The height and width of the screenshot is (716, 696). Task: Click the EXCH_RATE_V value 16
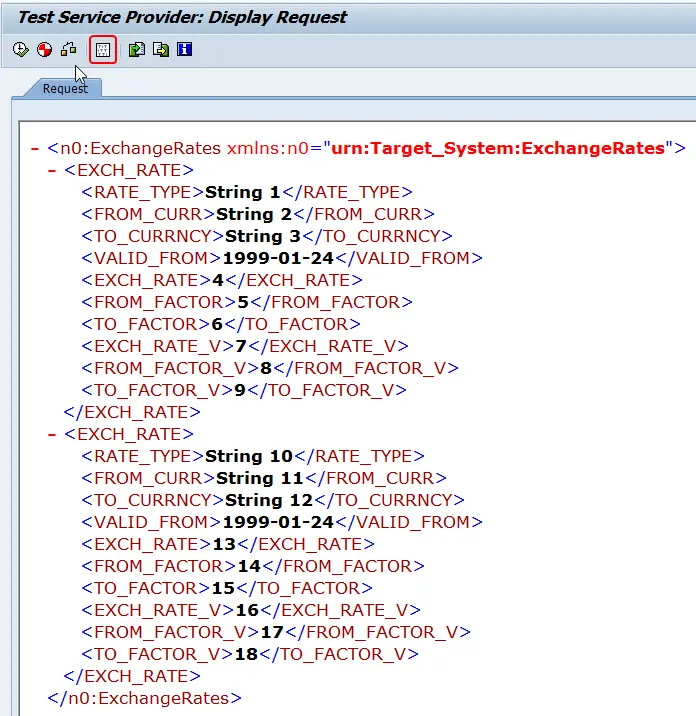[247, 610]
